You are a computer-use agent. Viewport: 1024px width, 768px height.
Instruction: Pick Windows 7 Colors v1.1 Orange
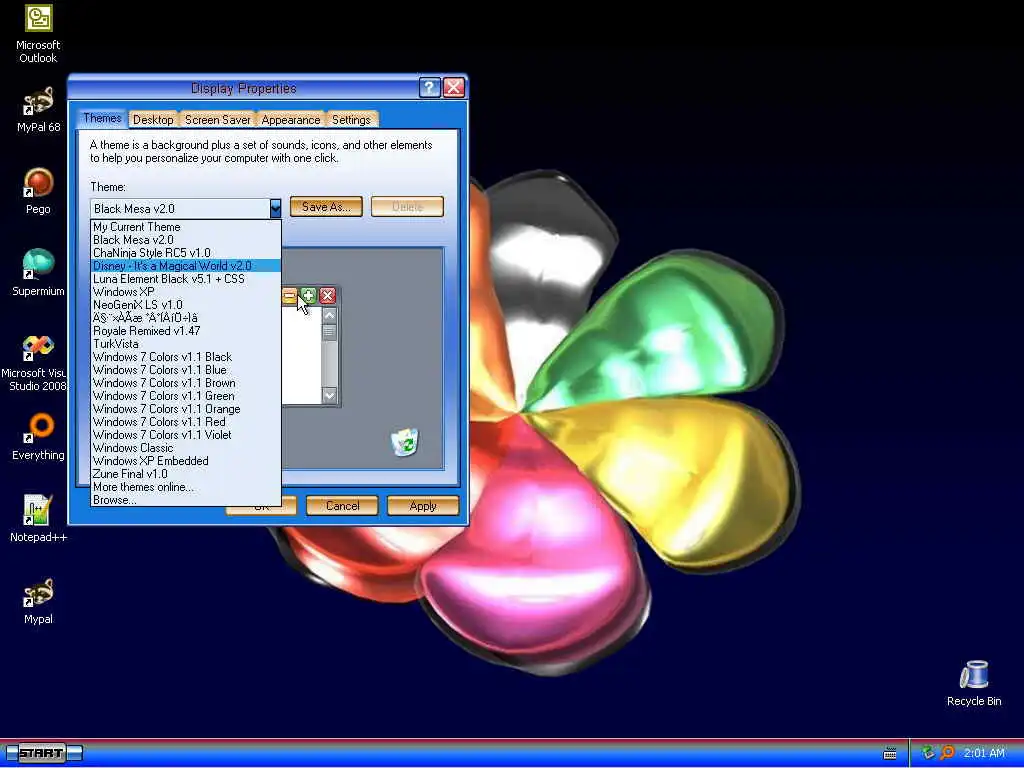[185, 409]
